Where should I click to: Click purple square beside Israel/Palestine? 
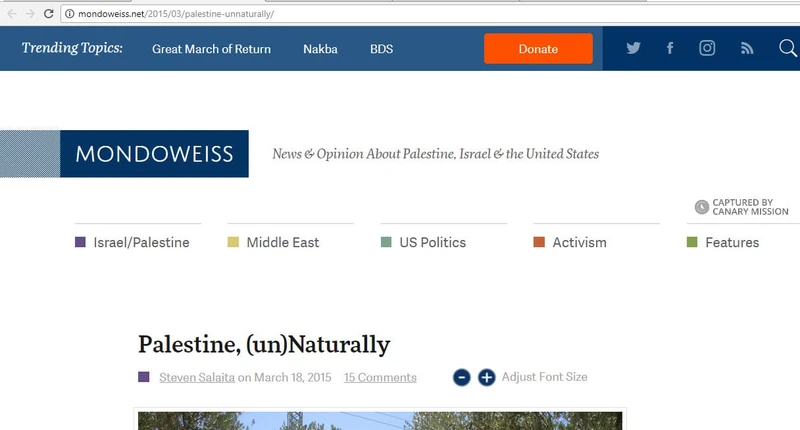click(x=80, y=242)
